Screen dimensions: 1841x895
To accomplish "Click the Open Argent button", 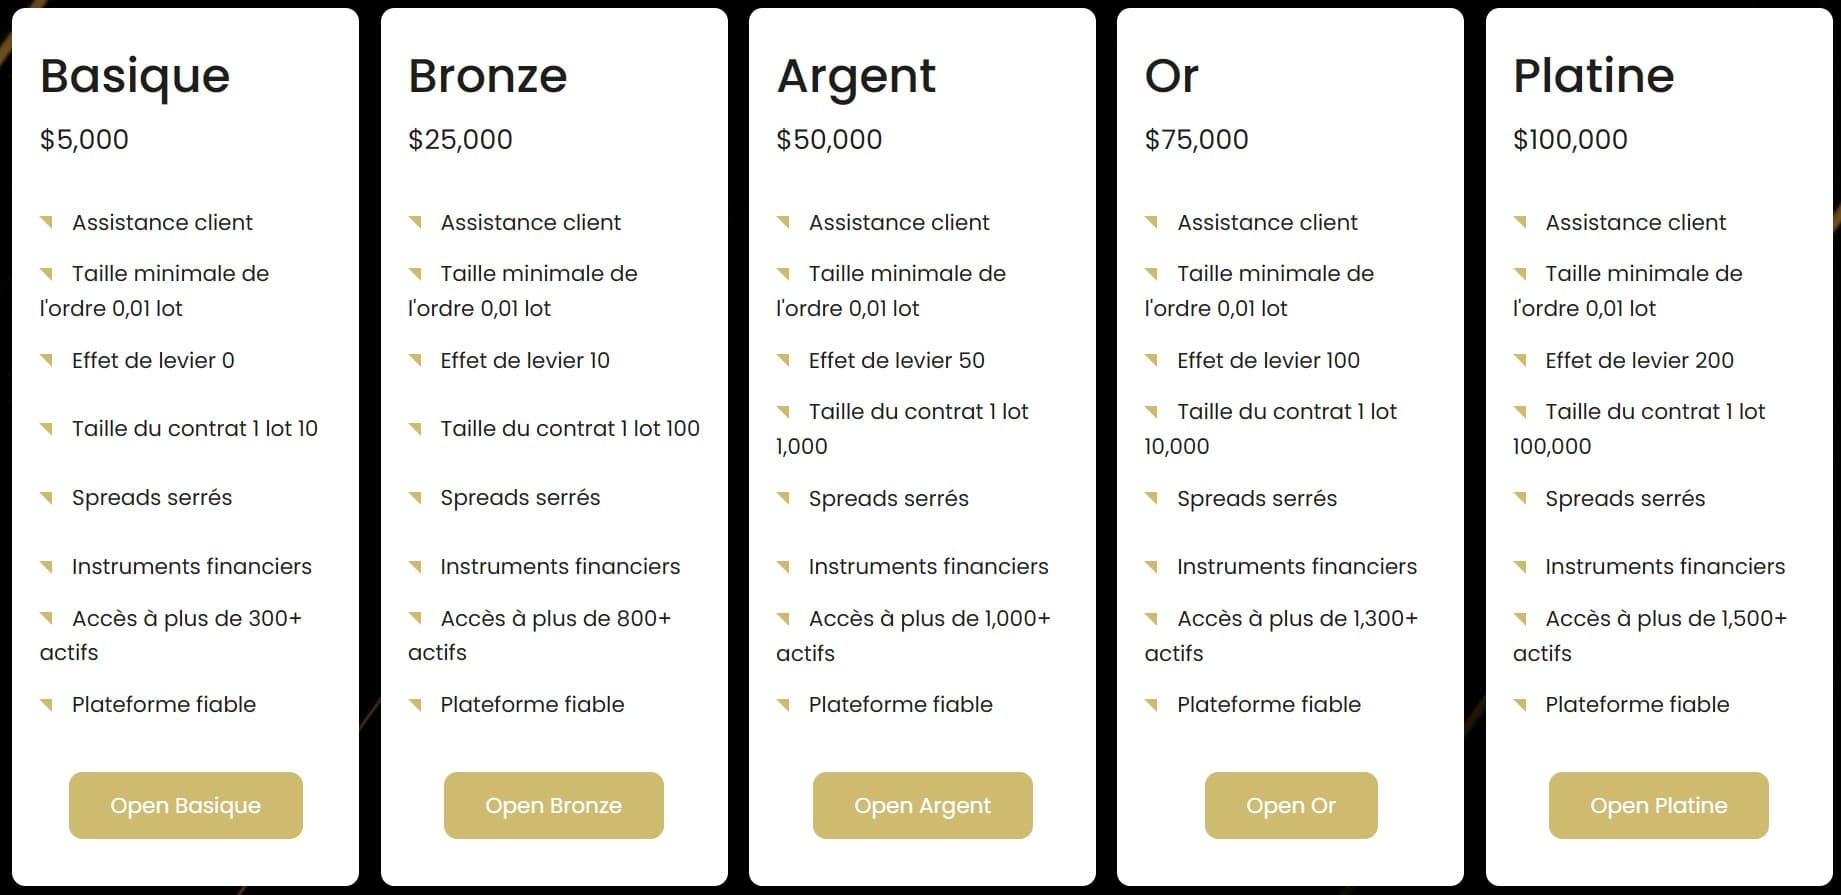I will coord(921,805).
